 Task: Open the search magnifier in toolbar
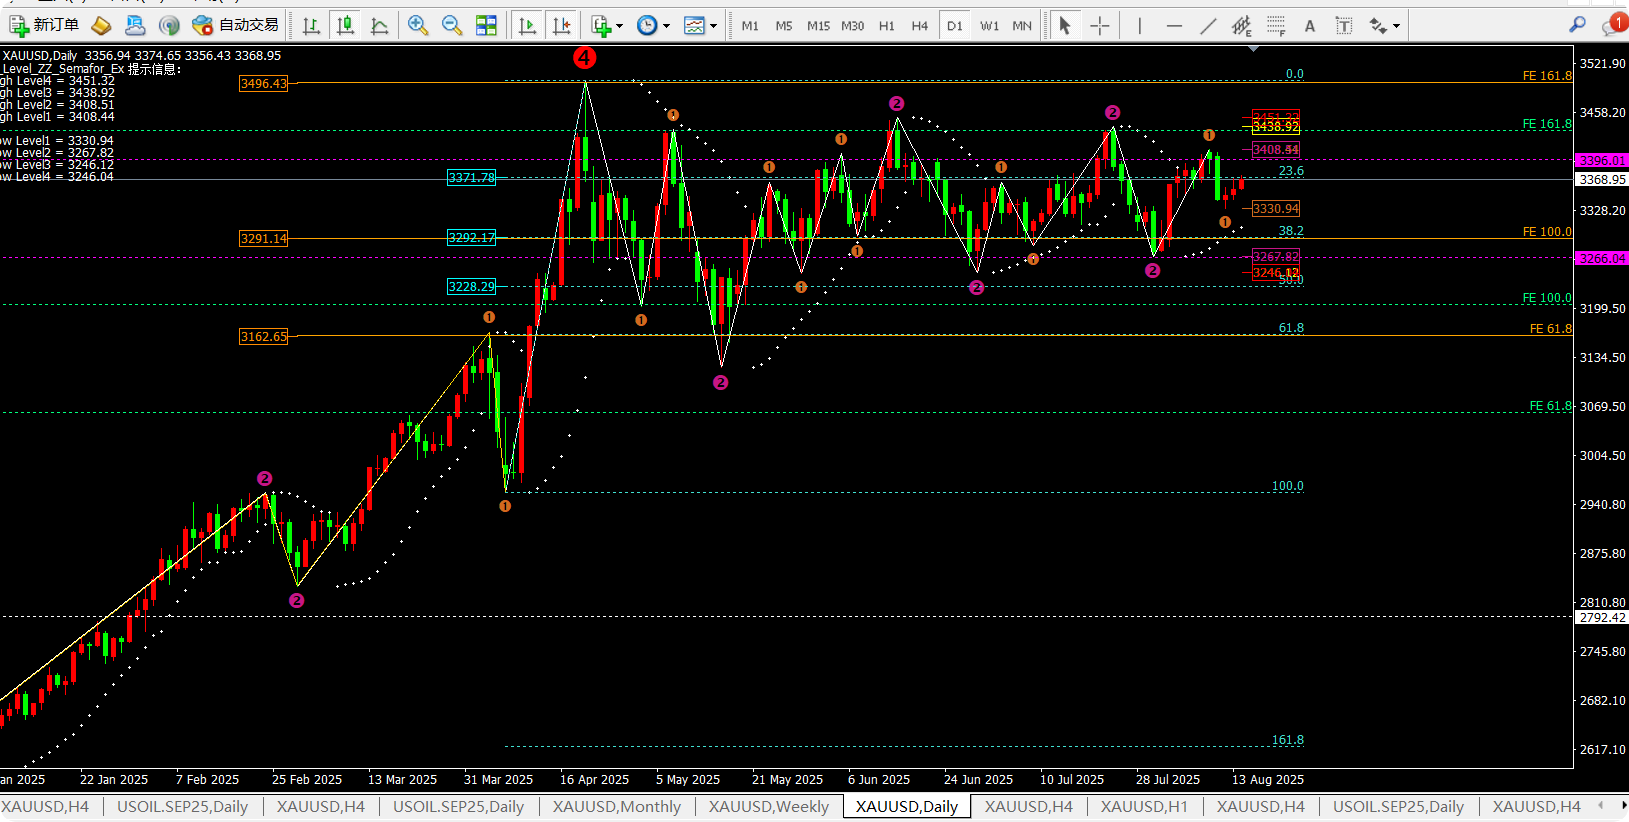1577,25
